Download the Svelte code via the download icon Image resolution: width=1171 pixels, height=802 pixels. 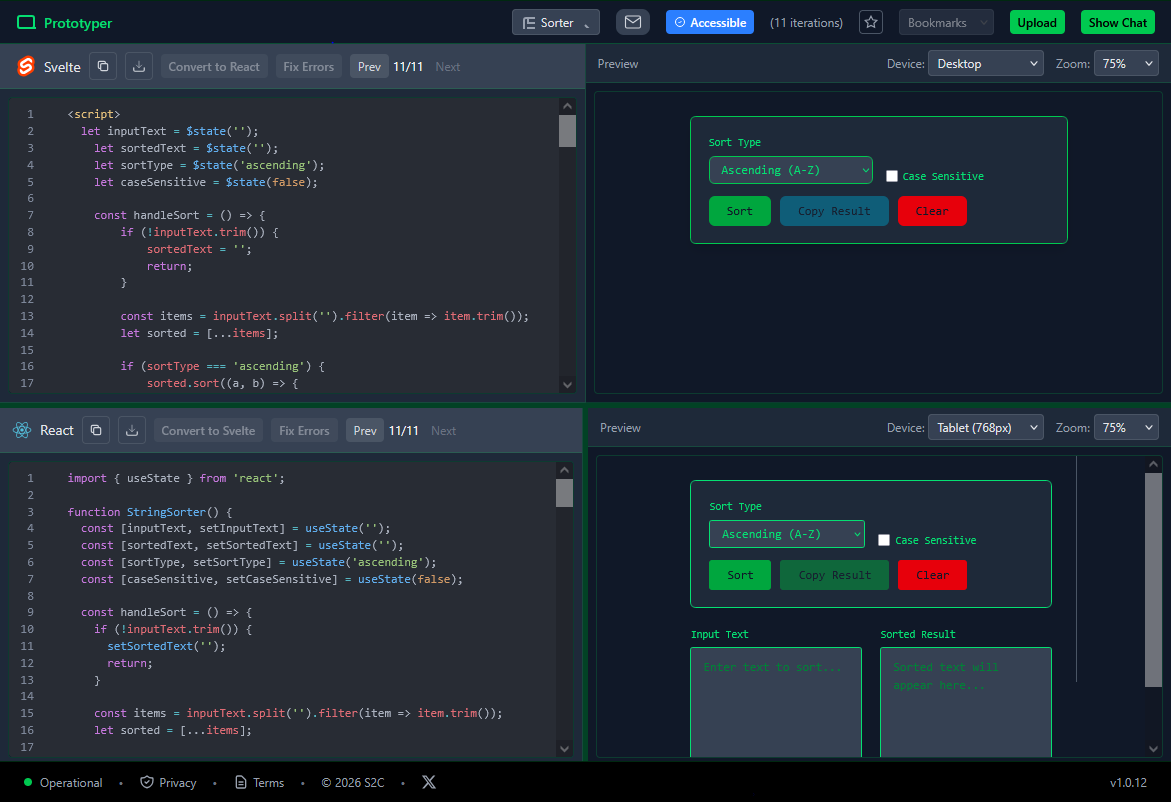138,65
